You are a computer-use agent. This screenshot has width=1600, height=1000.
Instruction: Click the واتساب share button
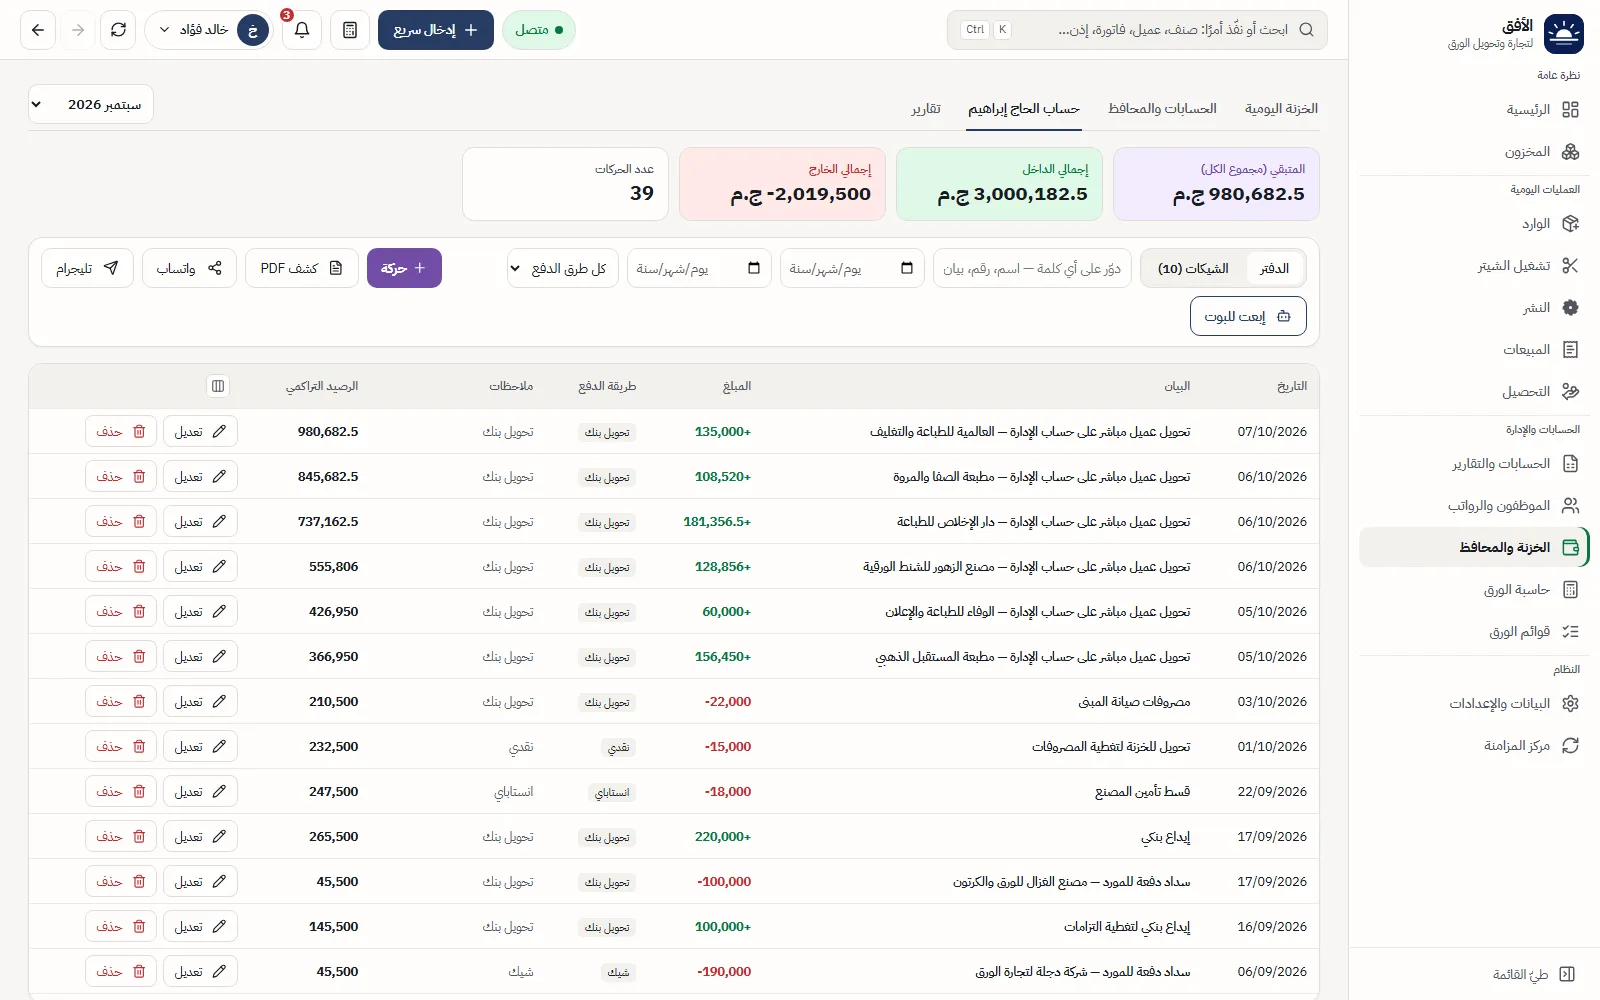tap(189, 268)
